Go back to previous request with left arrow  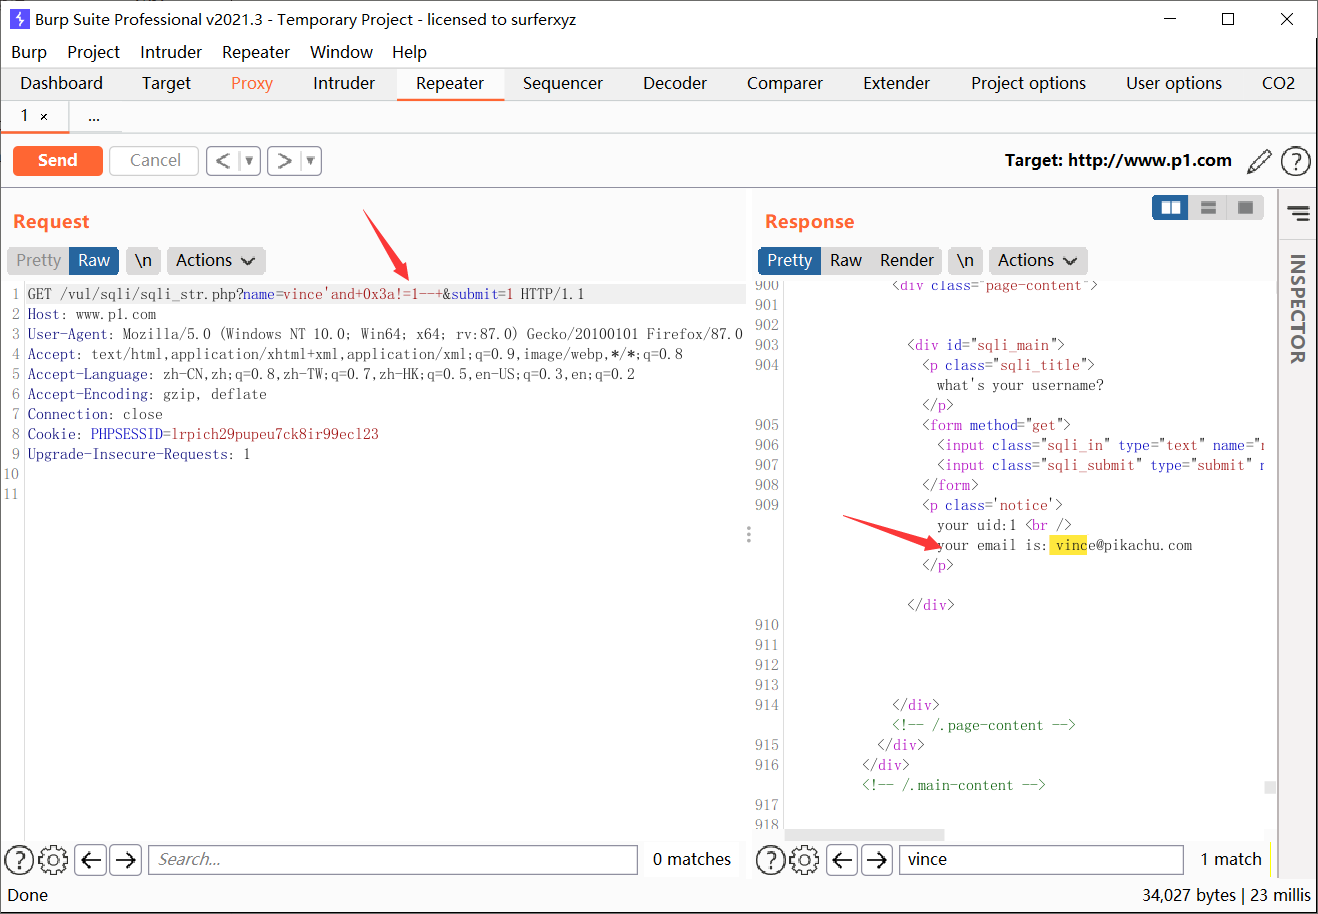(x=223, y=160)
